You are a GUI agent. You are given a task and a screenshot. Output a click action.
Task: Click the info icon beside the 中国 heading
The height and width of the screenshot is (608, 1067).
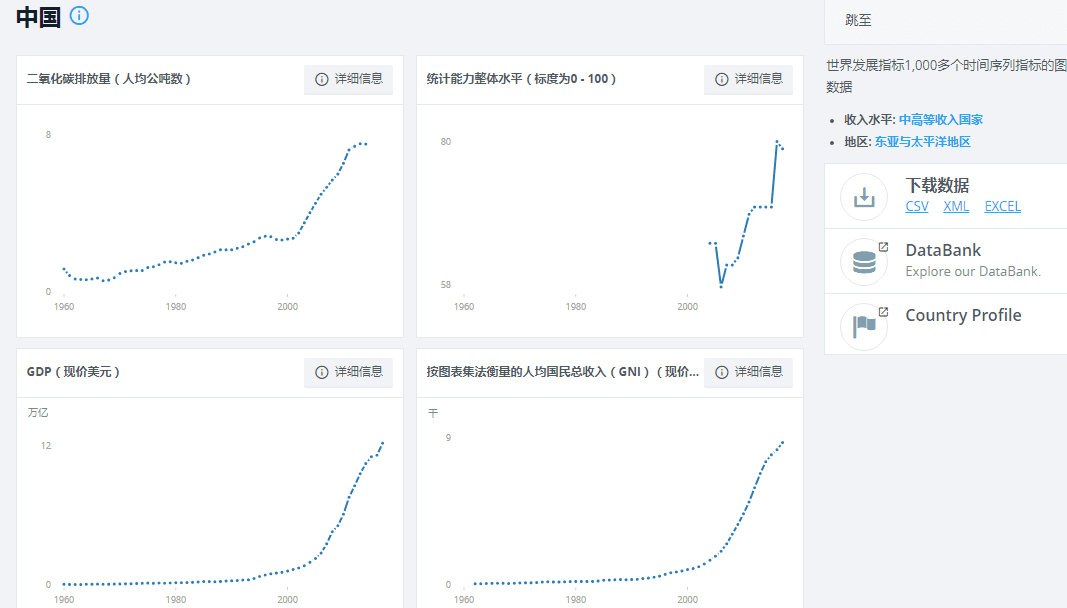[x=78, y=16]
